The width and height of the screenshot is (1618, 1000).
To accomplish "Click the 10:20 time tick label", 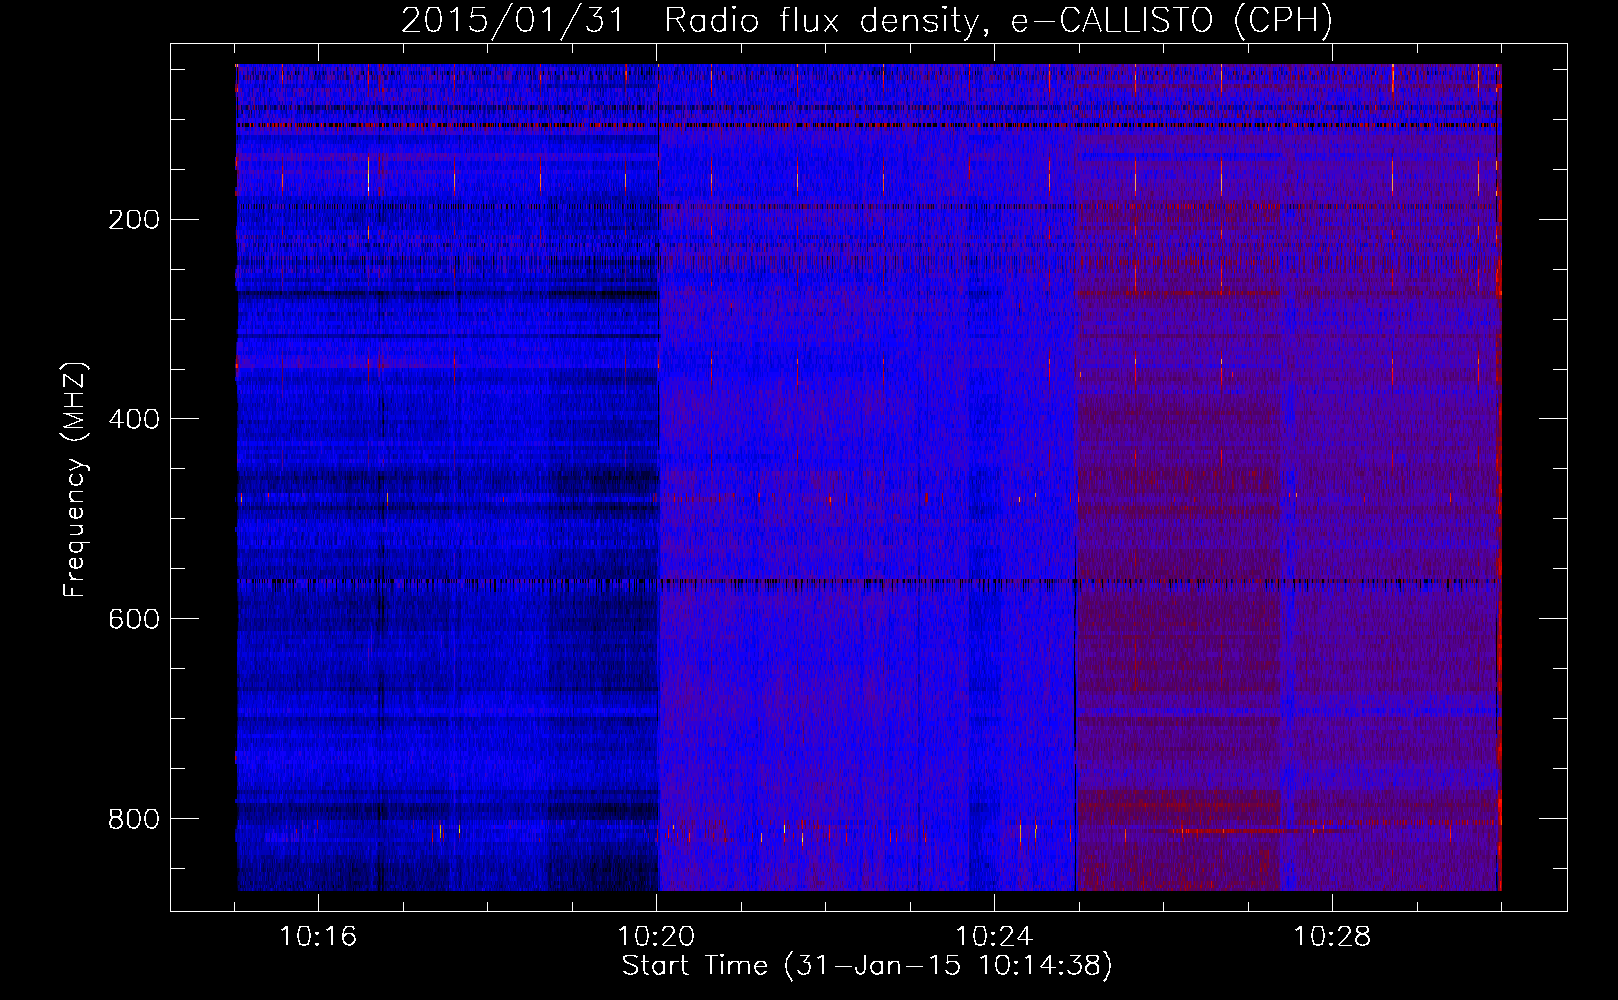I will 656,937.
